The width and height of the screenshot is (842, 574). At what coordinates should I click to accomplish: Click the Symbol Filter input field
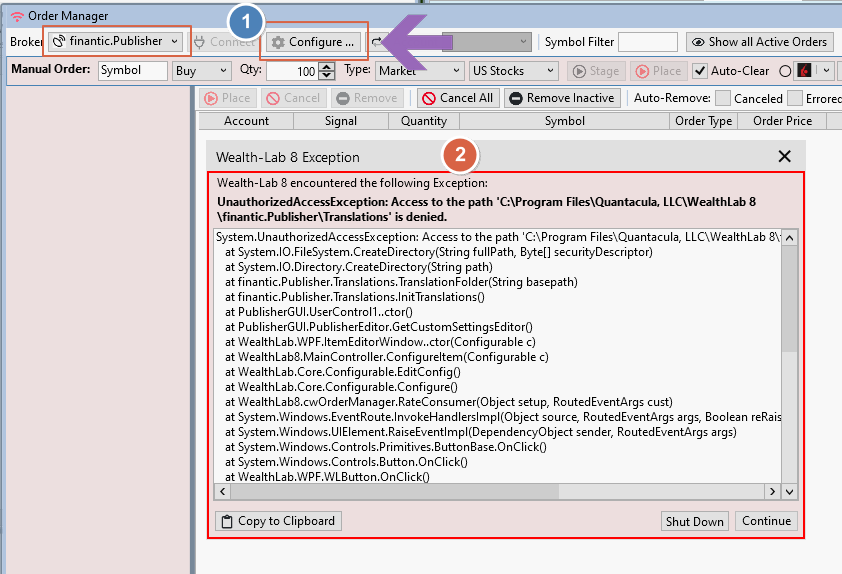[647, 42]
